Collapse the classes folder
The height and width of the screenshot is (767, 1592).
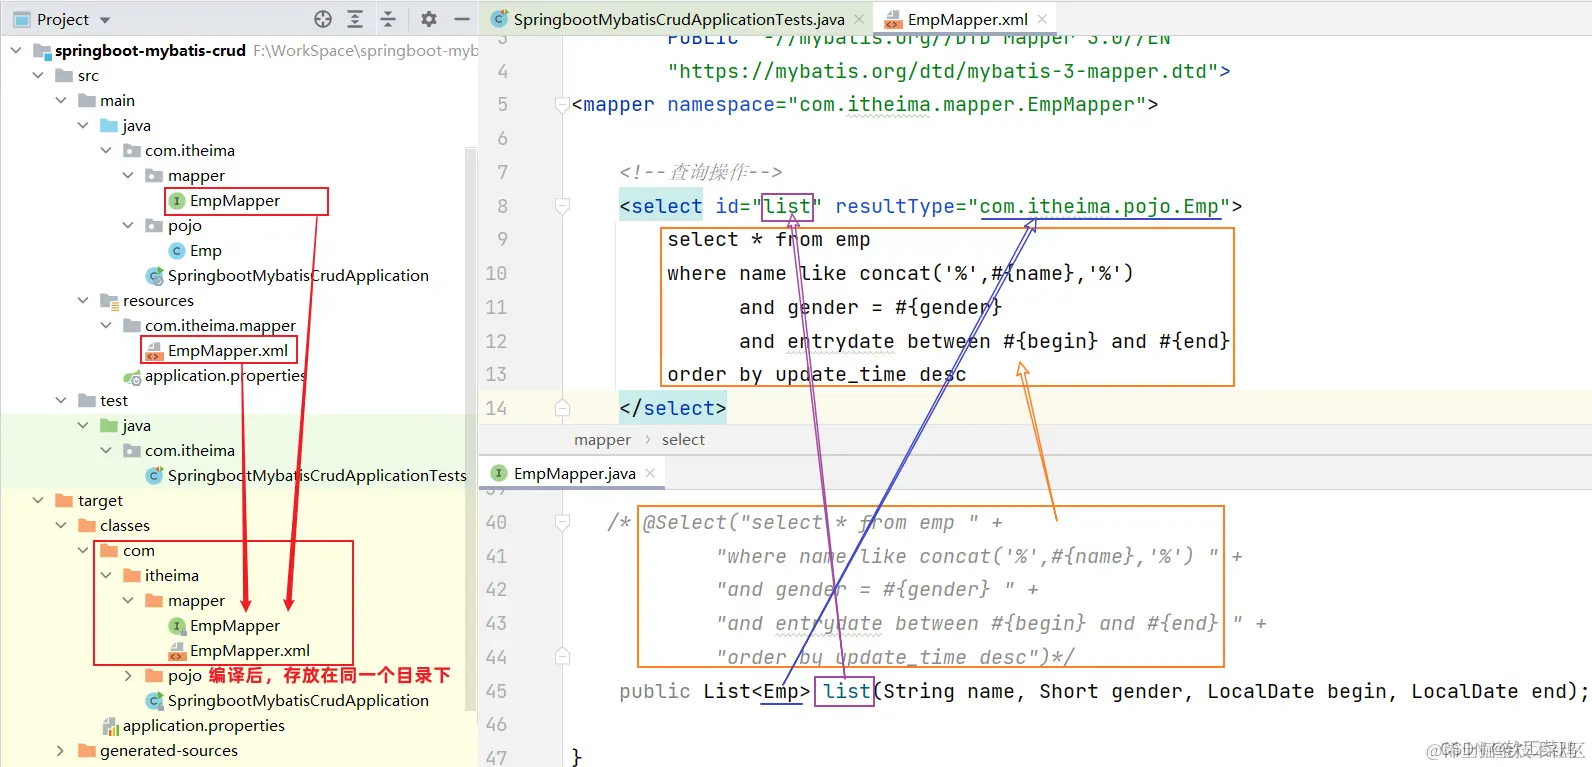coord(61,525)
